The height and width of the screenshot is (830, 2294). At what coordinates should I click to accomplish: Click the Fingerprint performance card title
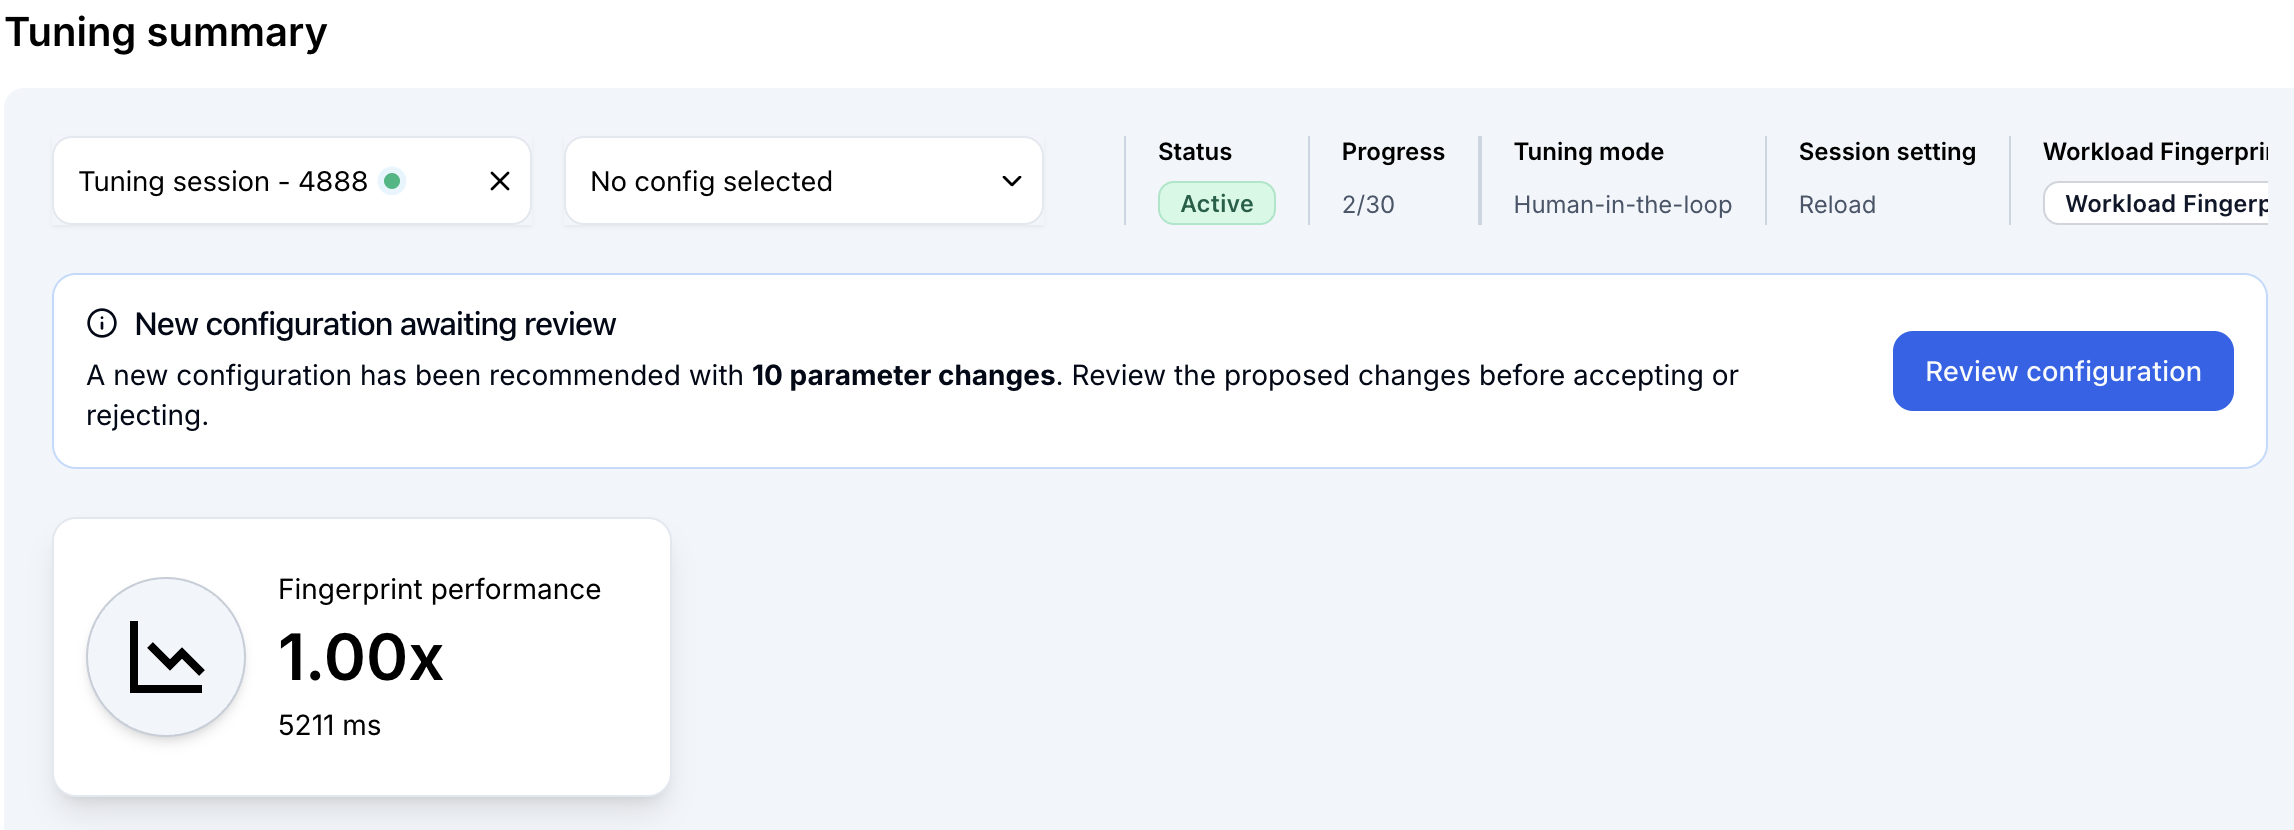pos(439,589)
